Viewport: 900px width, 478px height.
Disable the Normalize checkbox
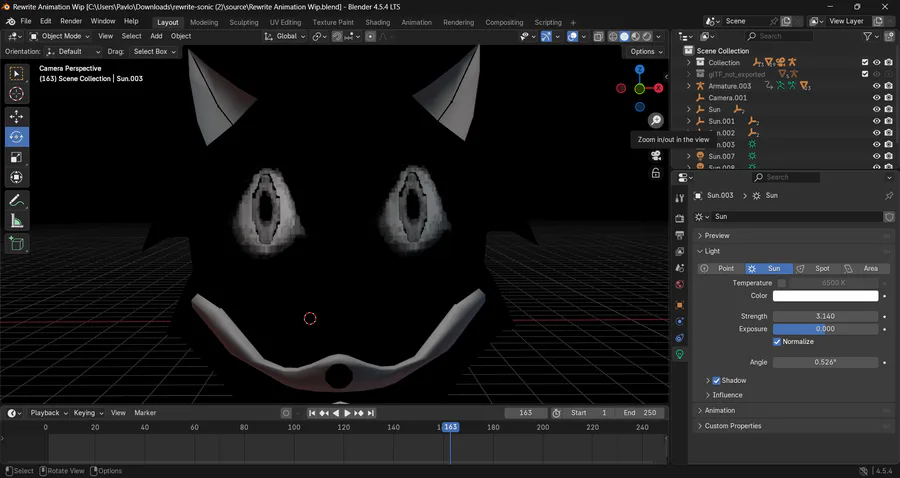[777, 342]
